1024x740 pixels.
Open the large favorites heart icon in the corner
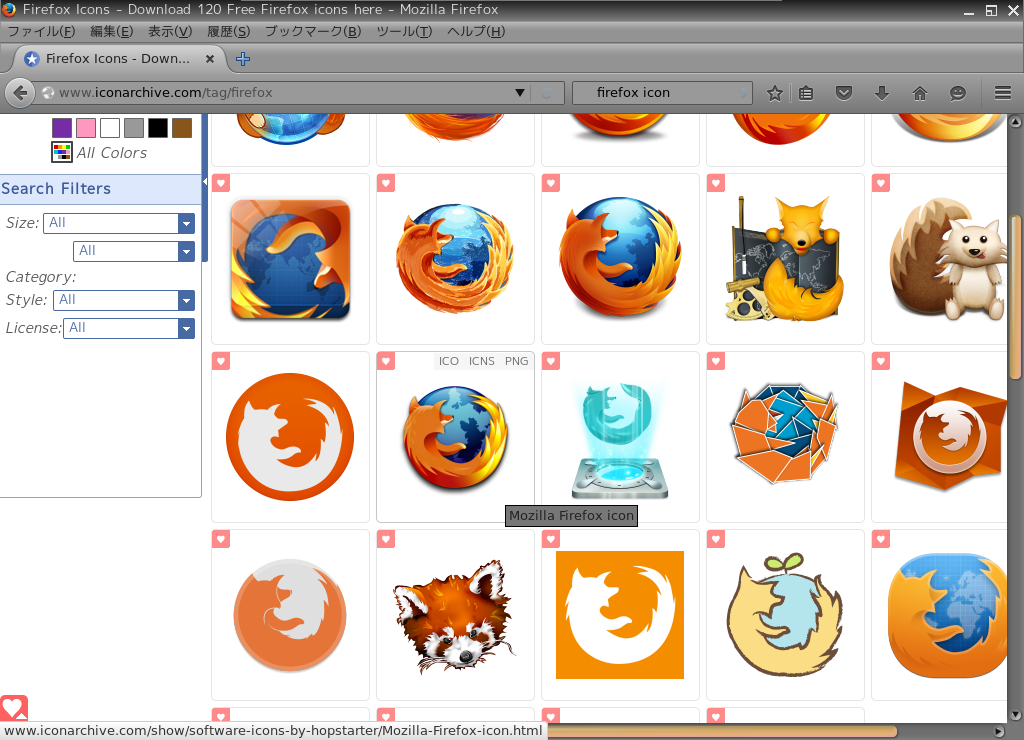(x=14, y=708)
